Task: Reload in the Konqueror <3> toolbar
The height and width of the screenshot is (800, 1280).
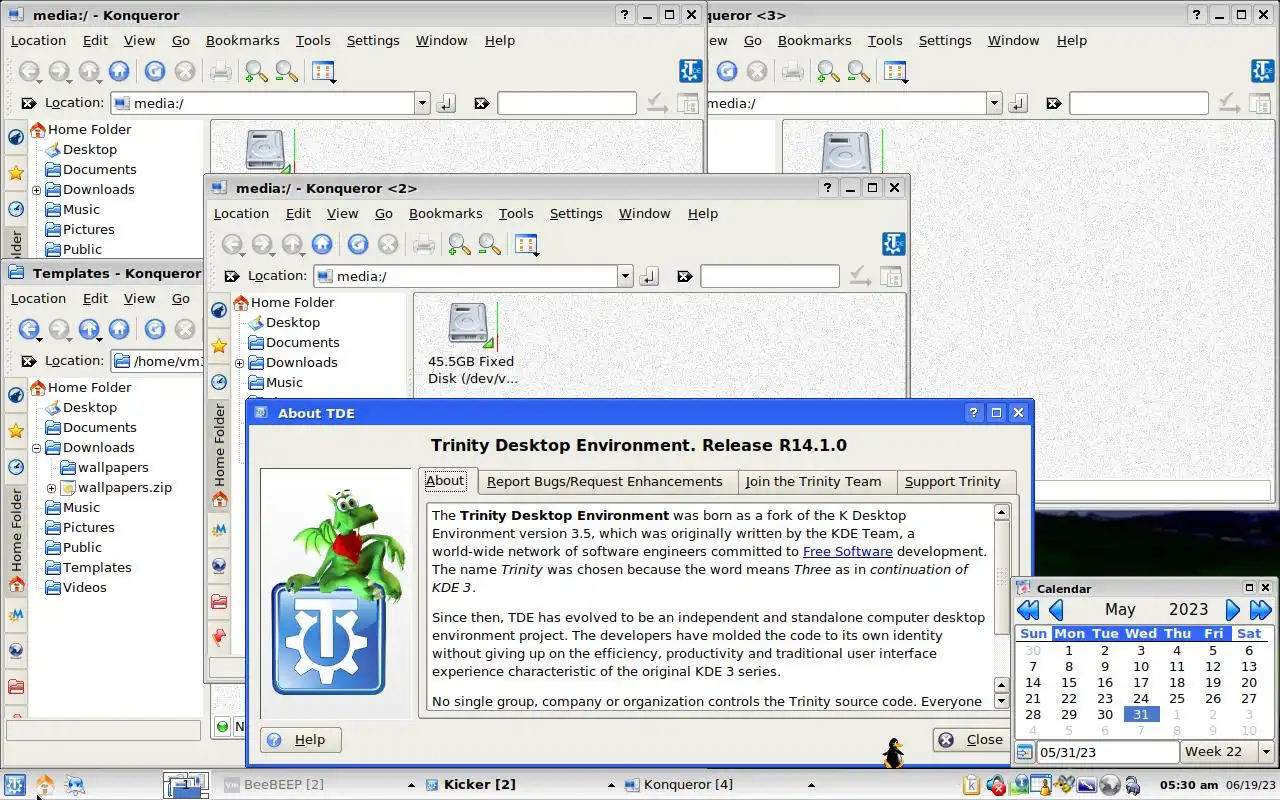Action: click(x=727, y=71)
